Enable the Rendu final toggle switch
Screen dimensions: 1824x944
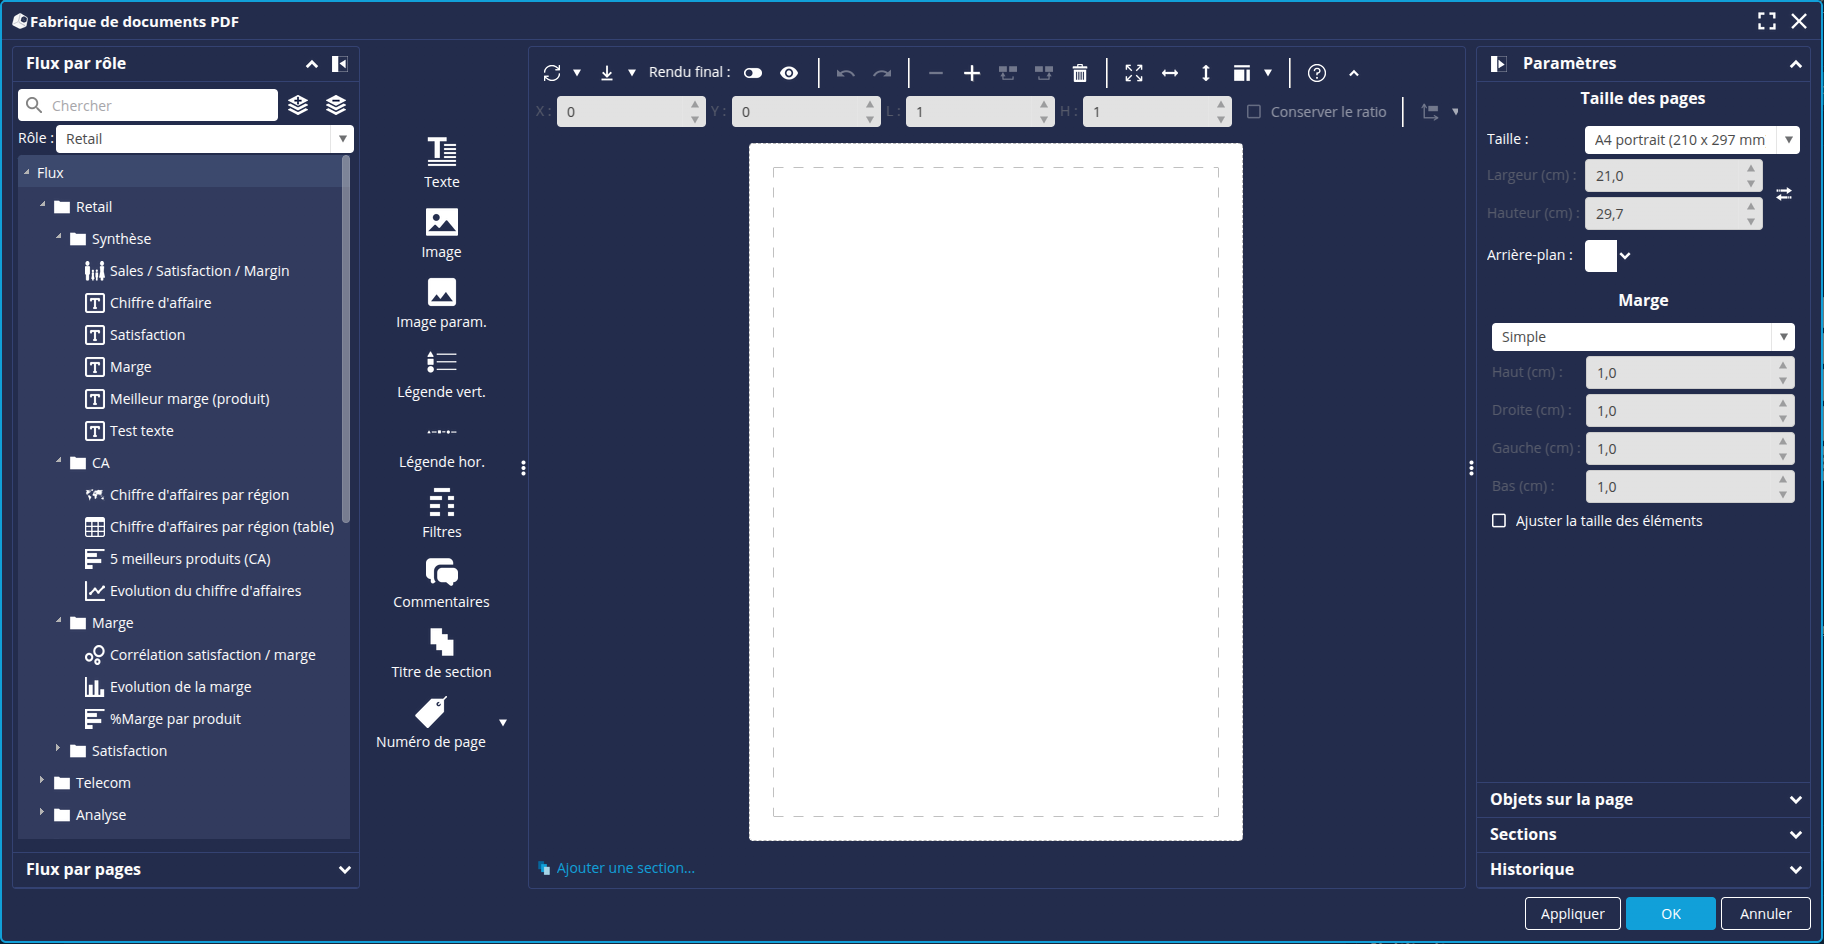pyautogui.click(x=752, y=72)
